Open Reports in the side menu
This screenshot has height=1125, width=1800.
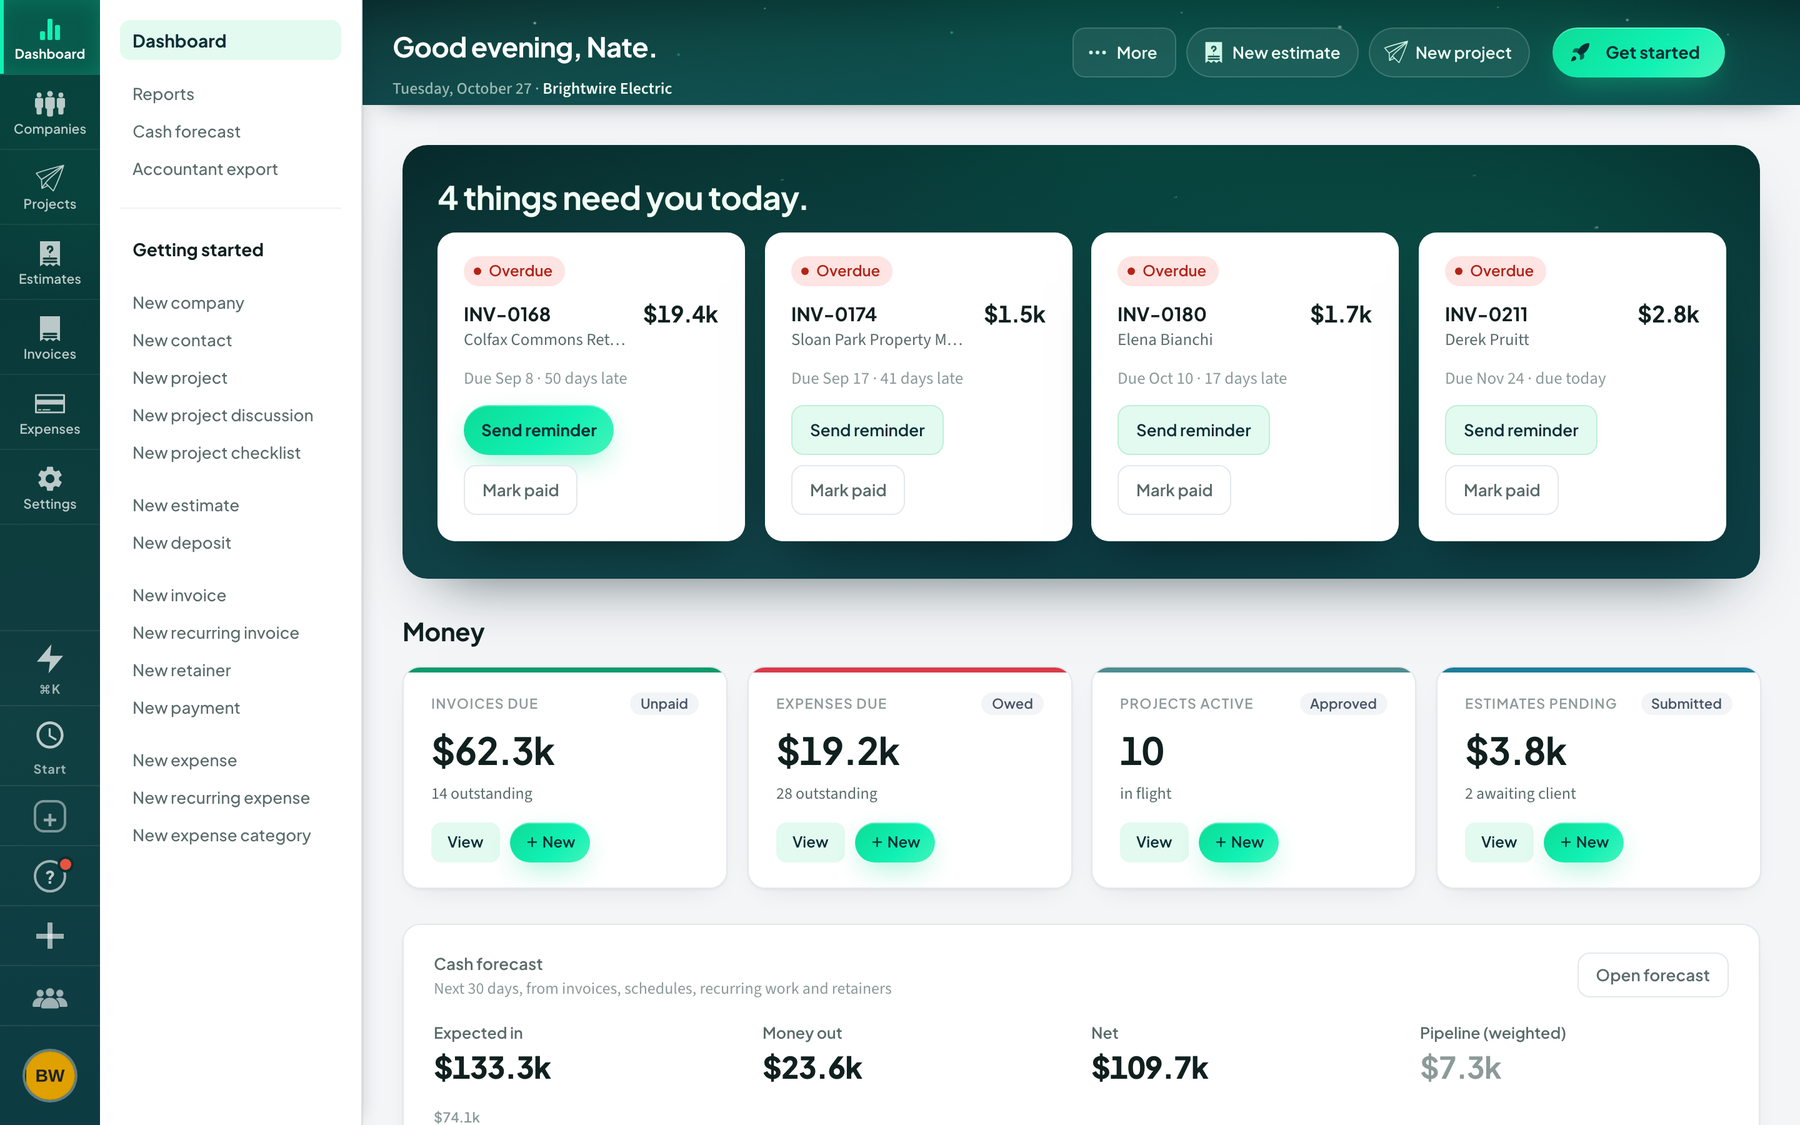click(163, 94)
